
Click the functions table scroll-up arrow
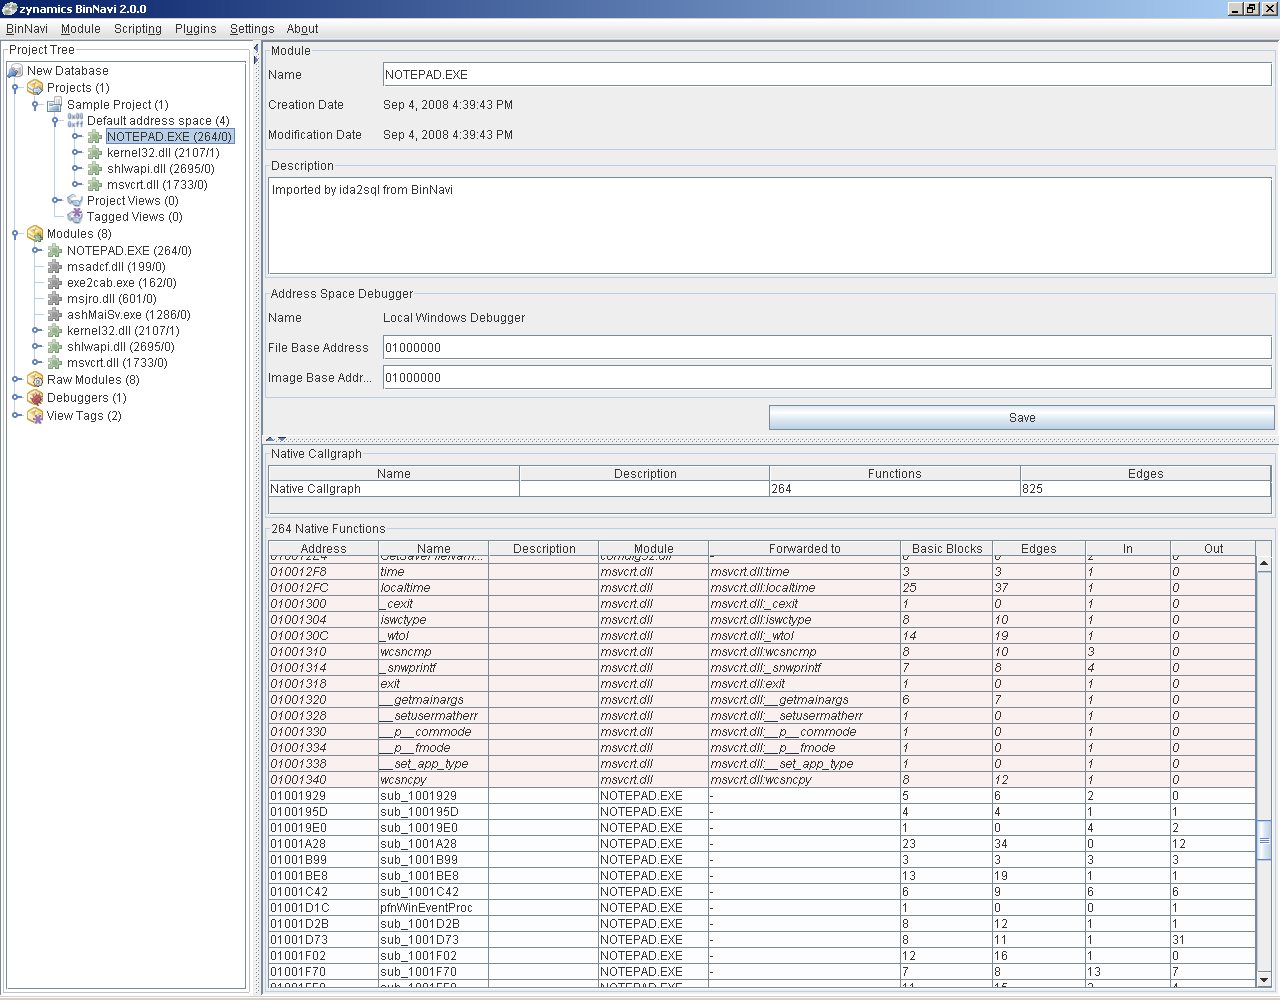coord(1264,564)
